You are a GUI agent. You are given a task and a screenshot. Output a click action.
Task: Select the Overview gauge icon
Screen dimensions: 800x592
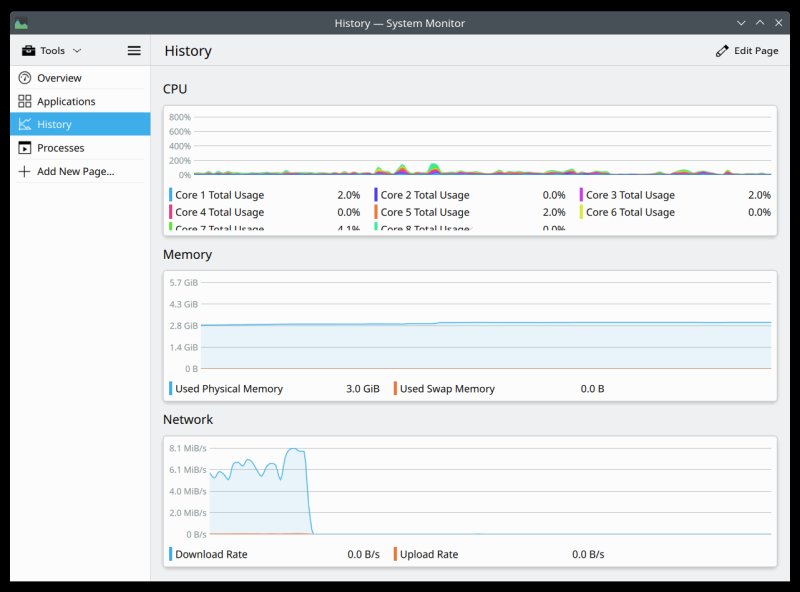coord(25,77)
